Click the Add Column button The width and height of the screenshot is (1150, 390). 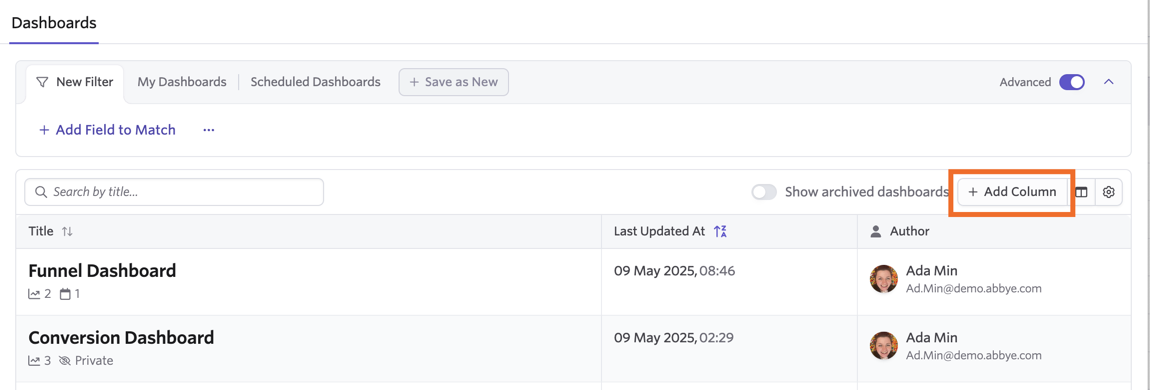tap(1012, 192)
